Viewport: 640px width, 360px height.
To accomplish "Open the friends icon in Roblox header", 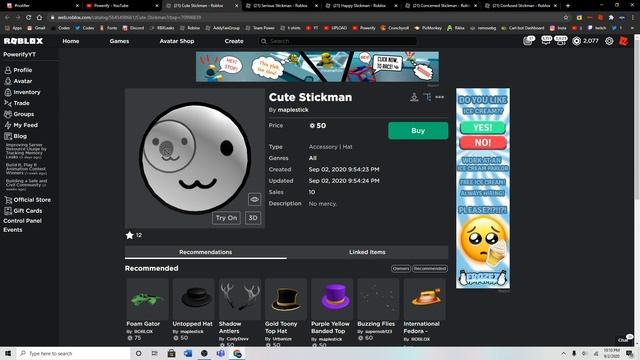I will click(561, 40).
